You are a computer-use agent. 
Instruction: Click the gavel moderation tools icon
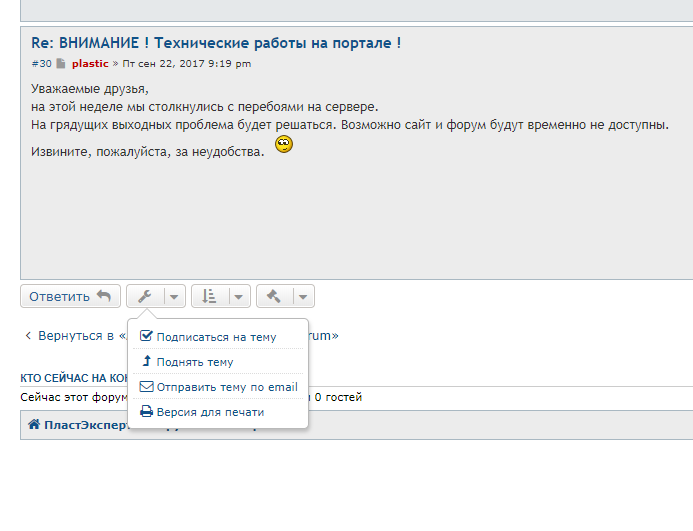pyautogui.click(x=273, y=296)
